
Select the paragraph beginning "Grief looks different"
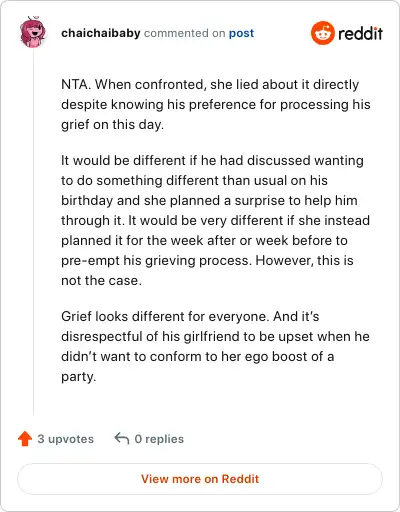215,346
